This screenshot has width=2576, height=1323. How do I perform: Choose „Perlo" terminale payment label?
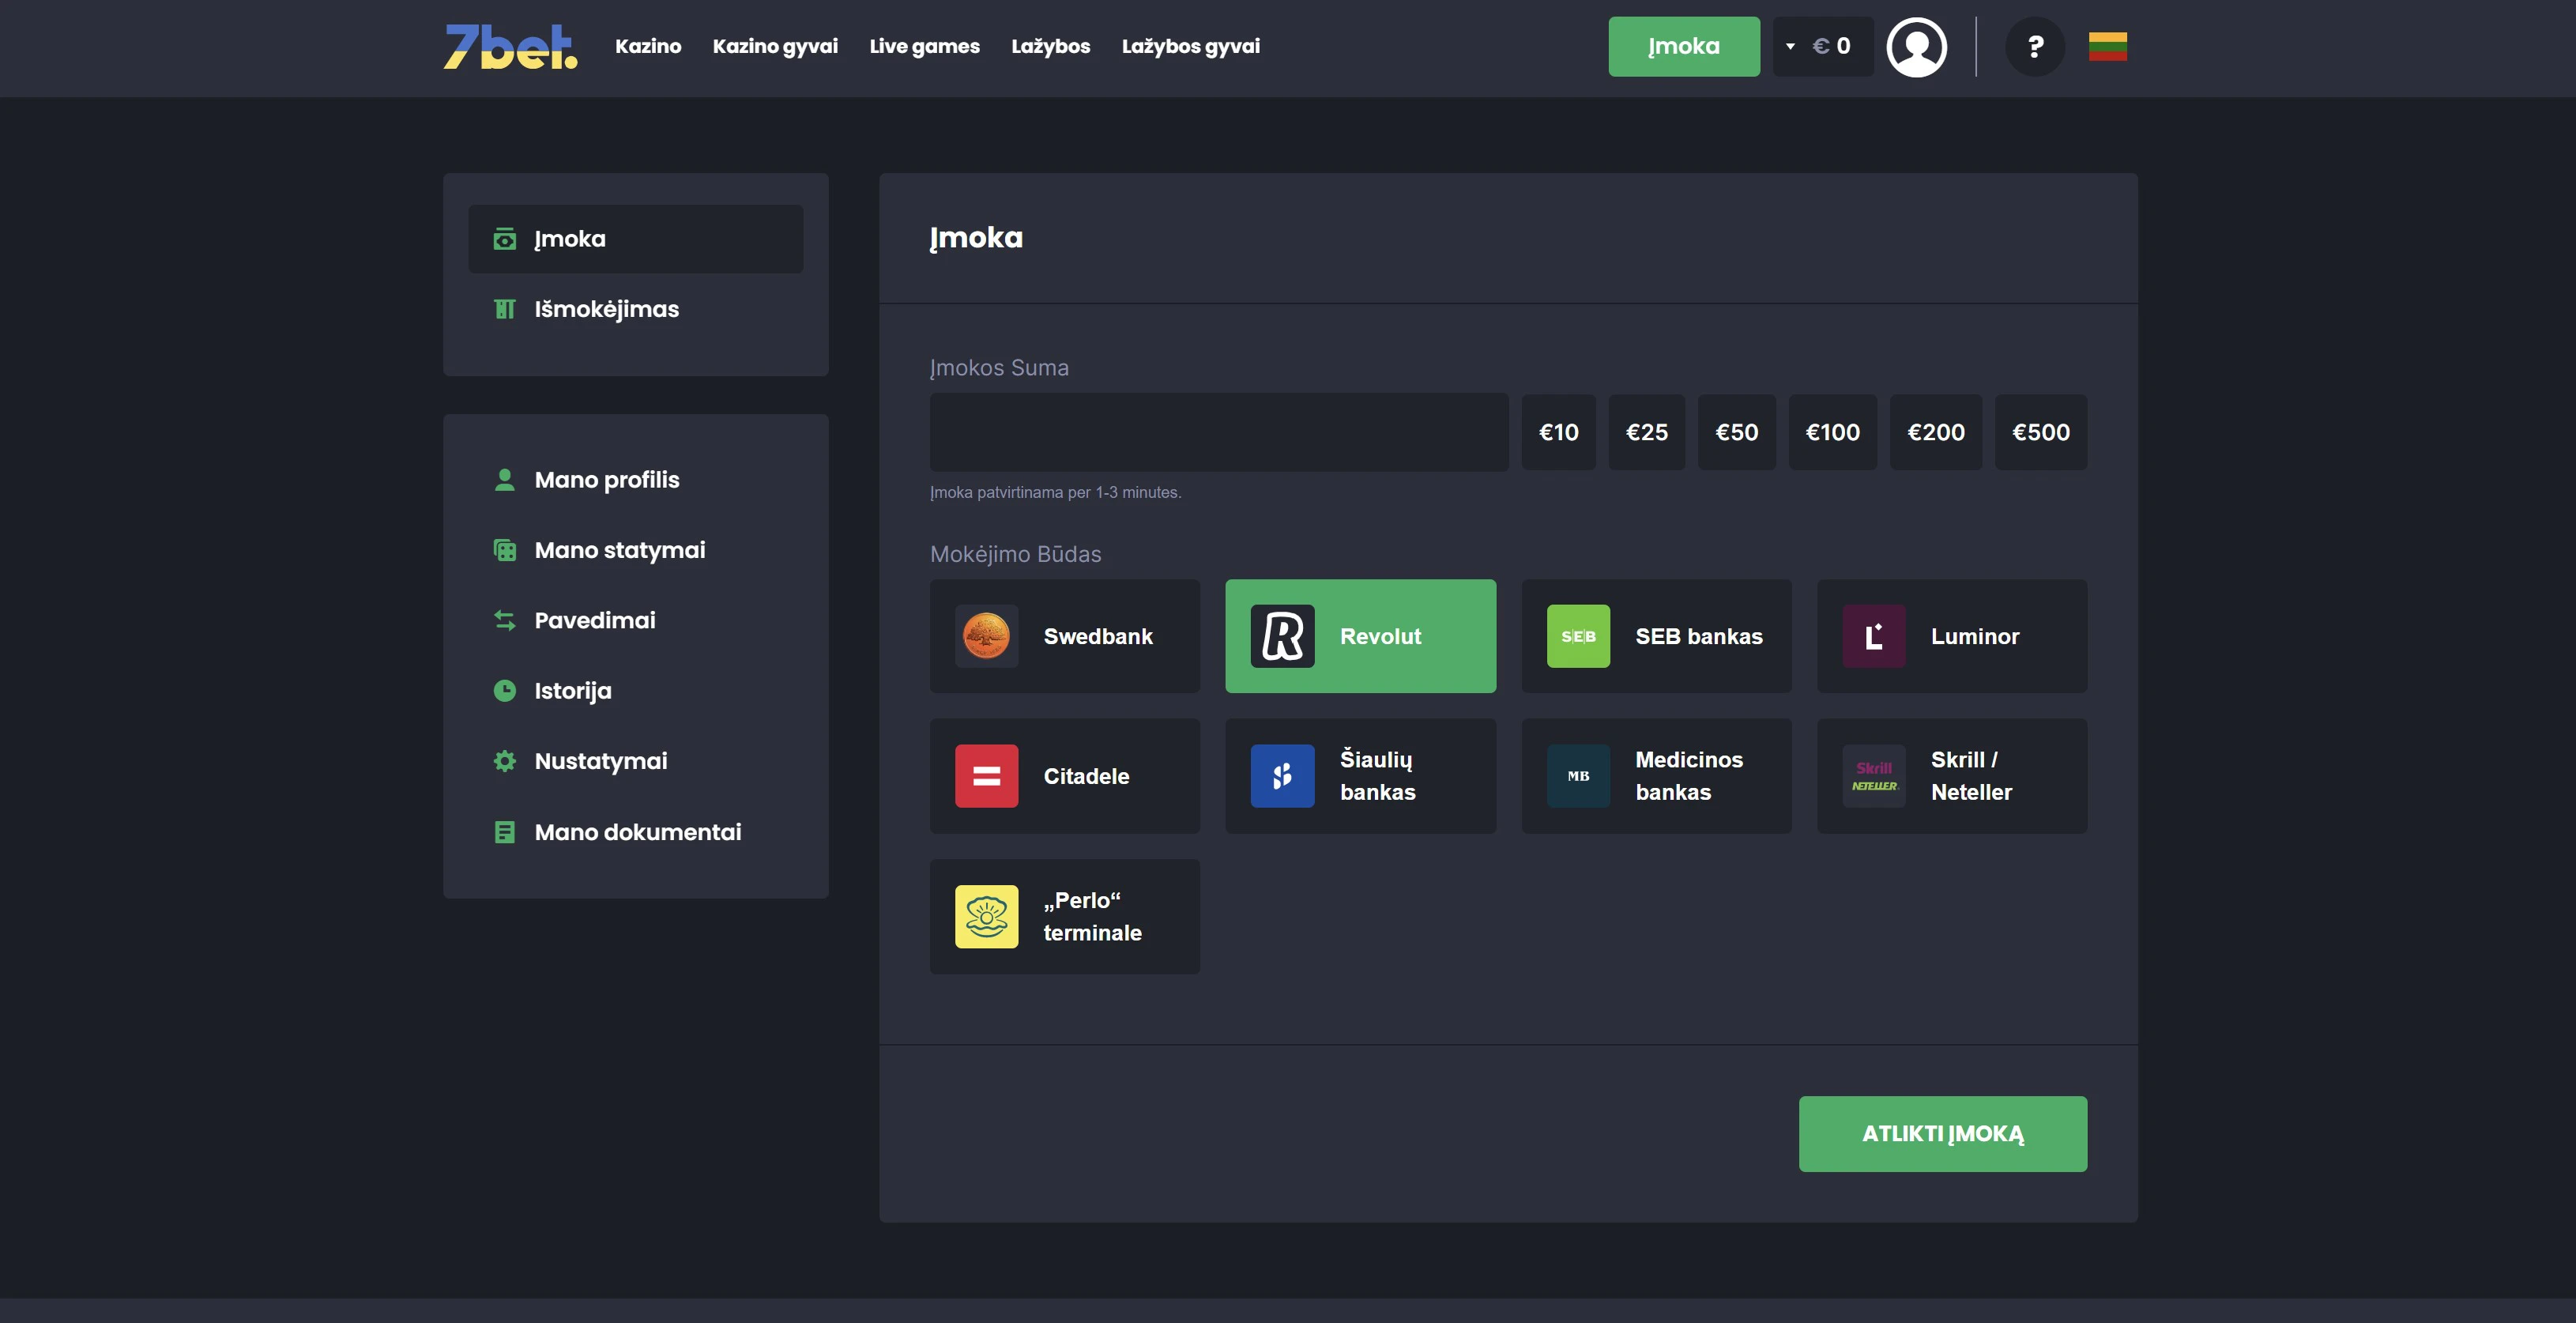point(1092,916)
